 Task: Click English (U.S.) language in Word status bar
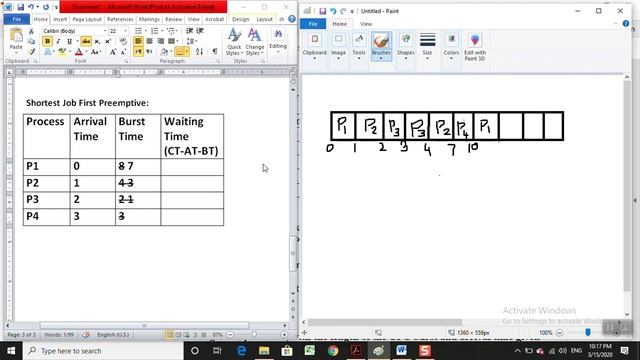click(x=113, y=335)
